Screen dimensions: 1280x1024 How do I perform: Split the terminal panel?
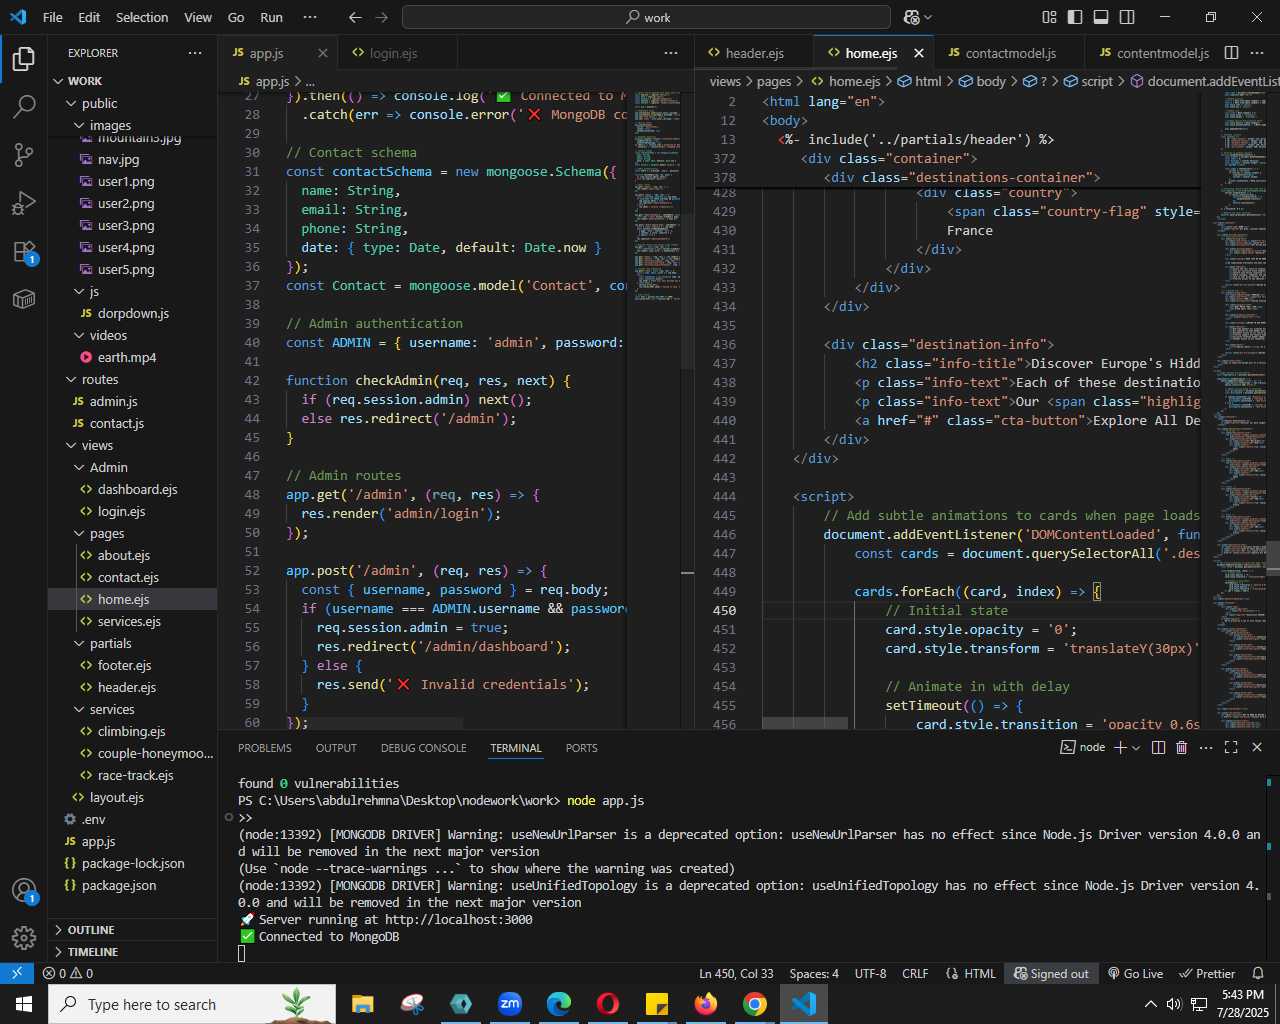click(1158, 747)
